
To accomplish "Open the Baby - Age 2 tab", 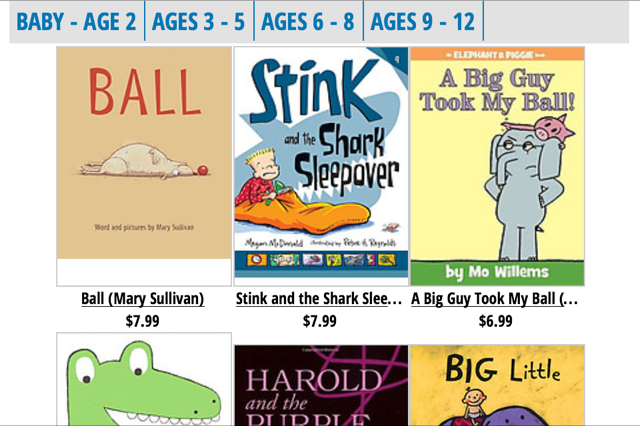I will (76, 21).
